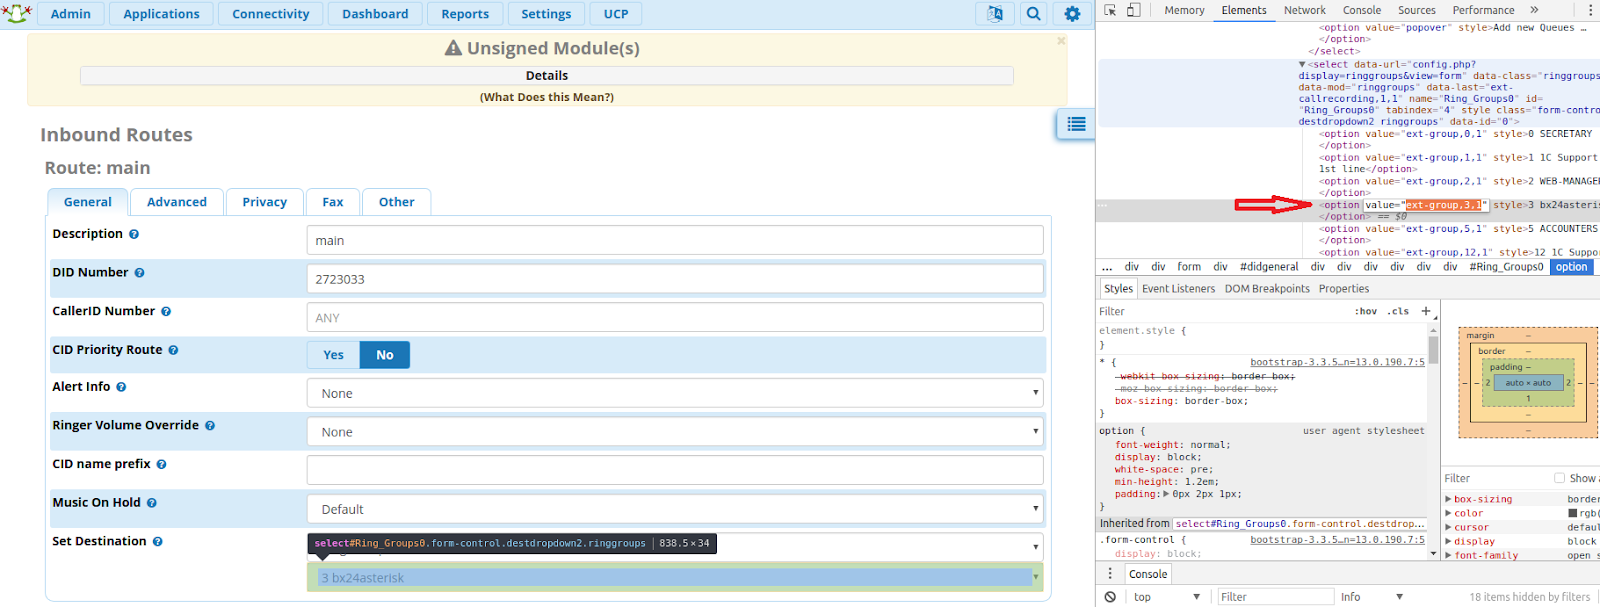1600x607 pixels.
Task: Open console drawer three-dot menu
Action: (1110, 574)
